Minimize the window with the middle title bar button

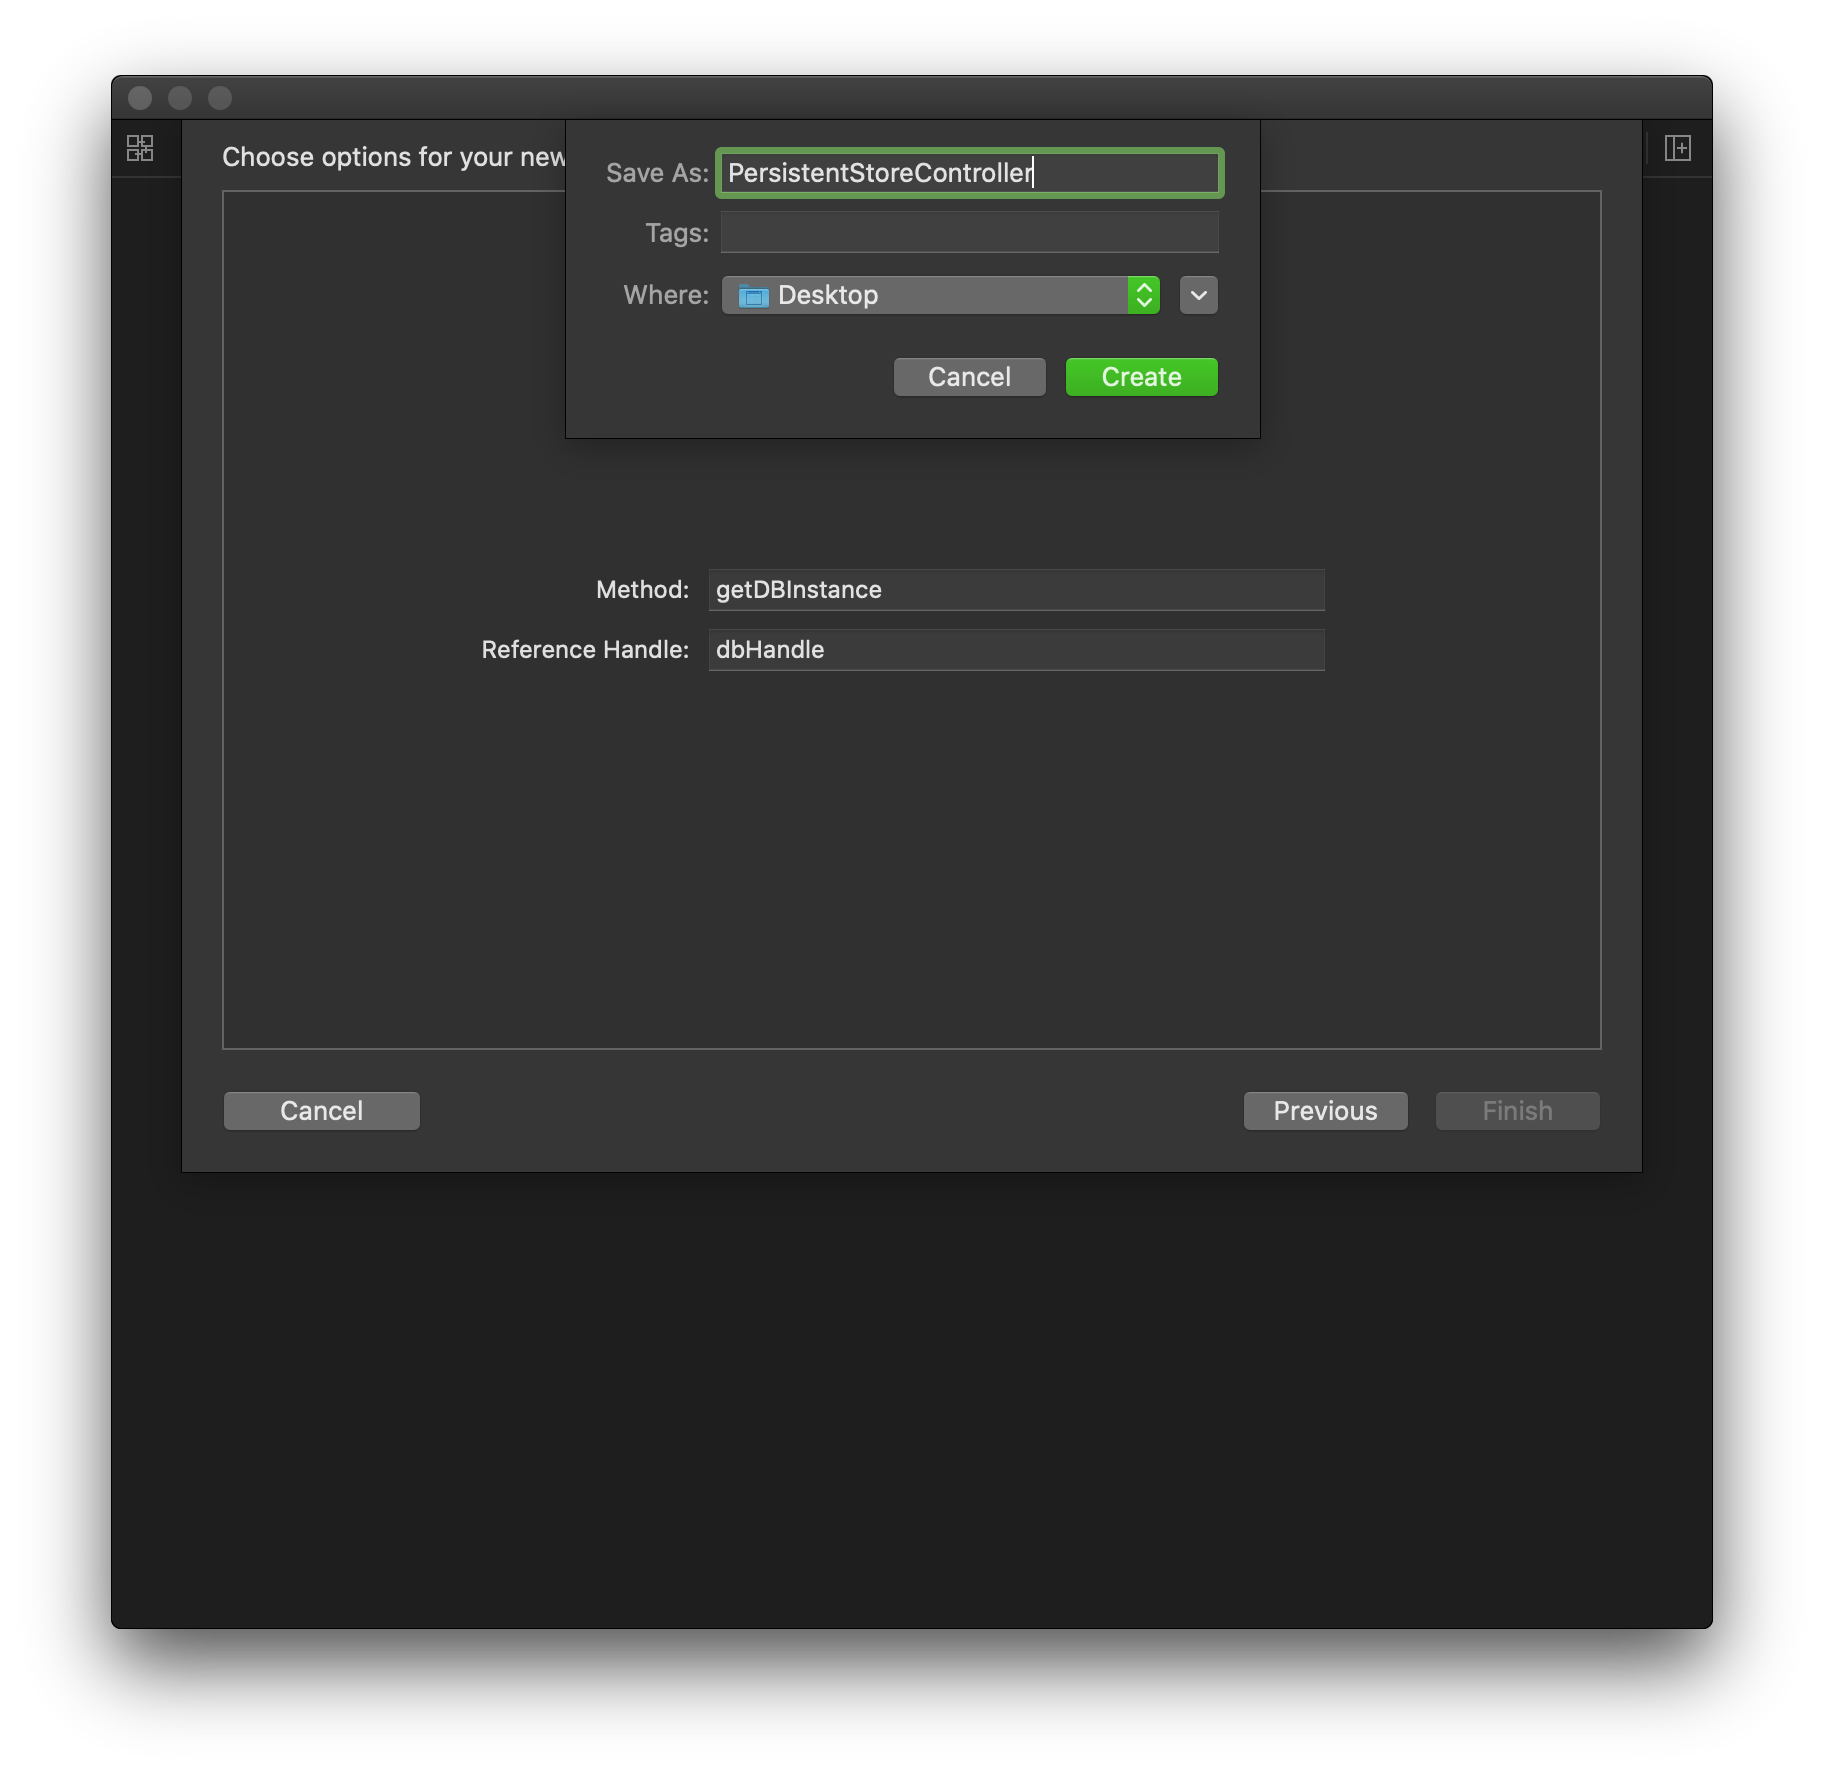[180, 98]
